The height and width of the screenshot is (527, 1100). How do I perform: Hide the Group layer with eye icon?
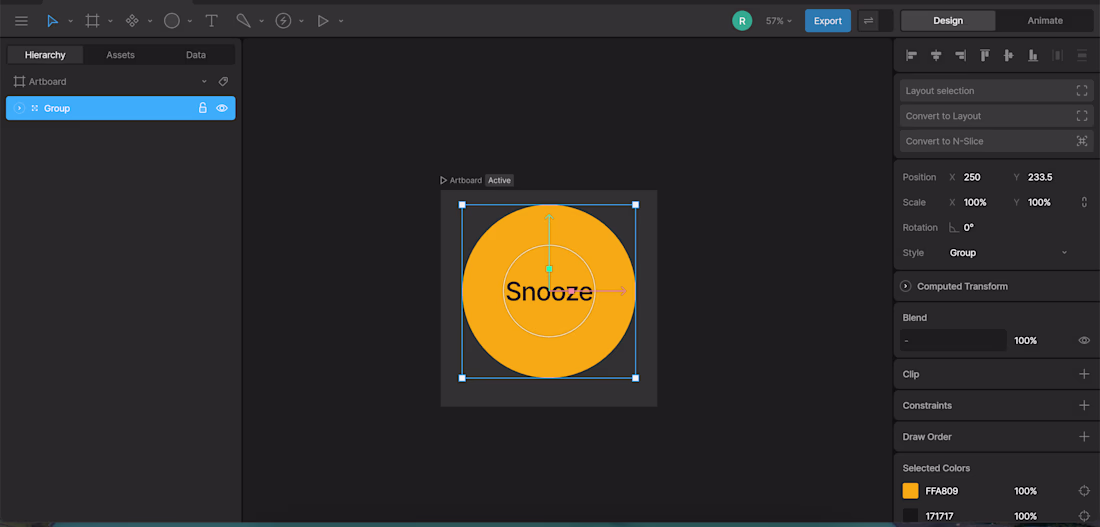(x=222, y=108)
